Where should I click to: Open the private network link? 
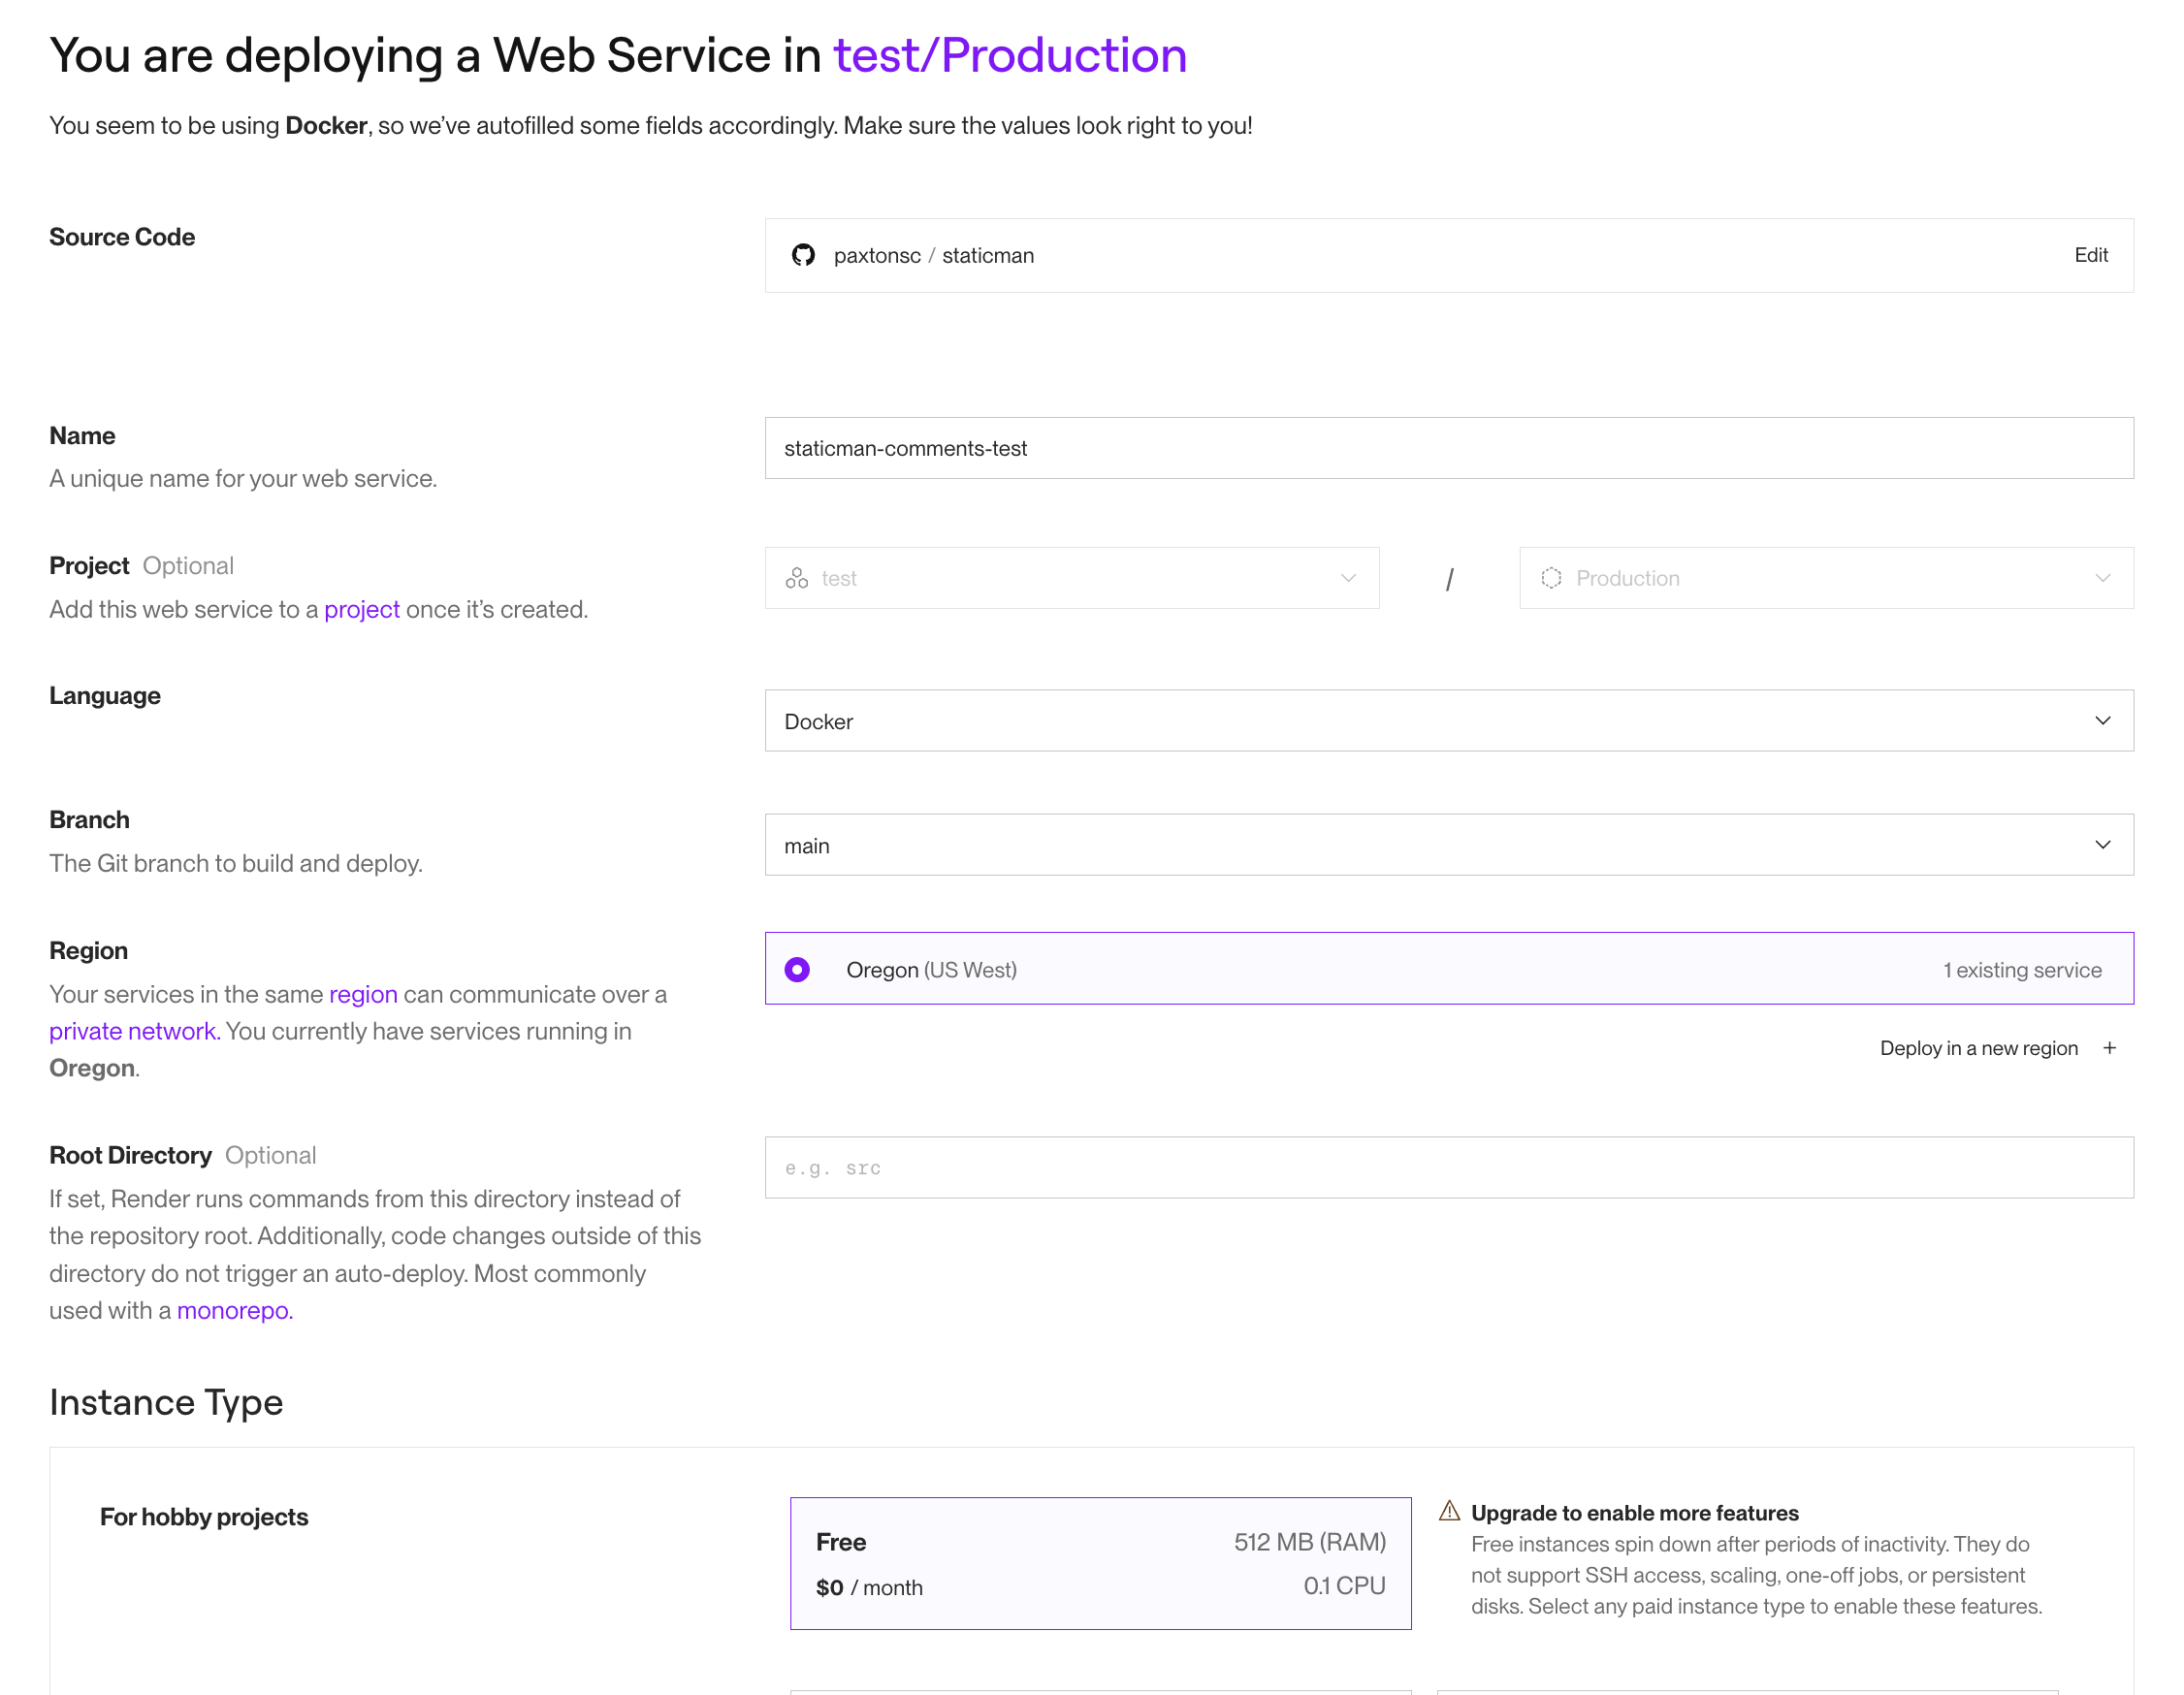(x=134, y=1031)
